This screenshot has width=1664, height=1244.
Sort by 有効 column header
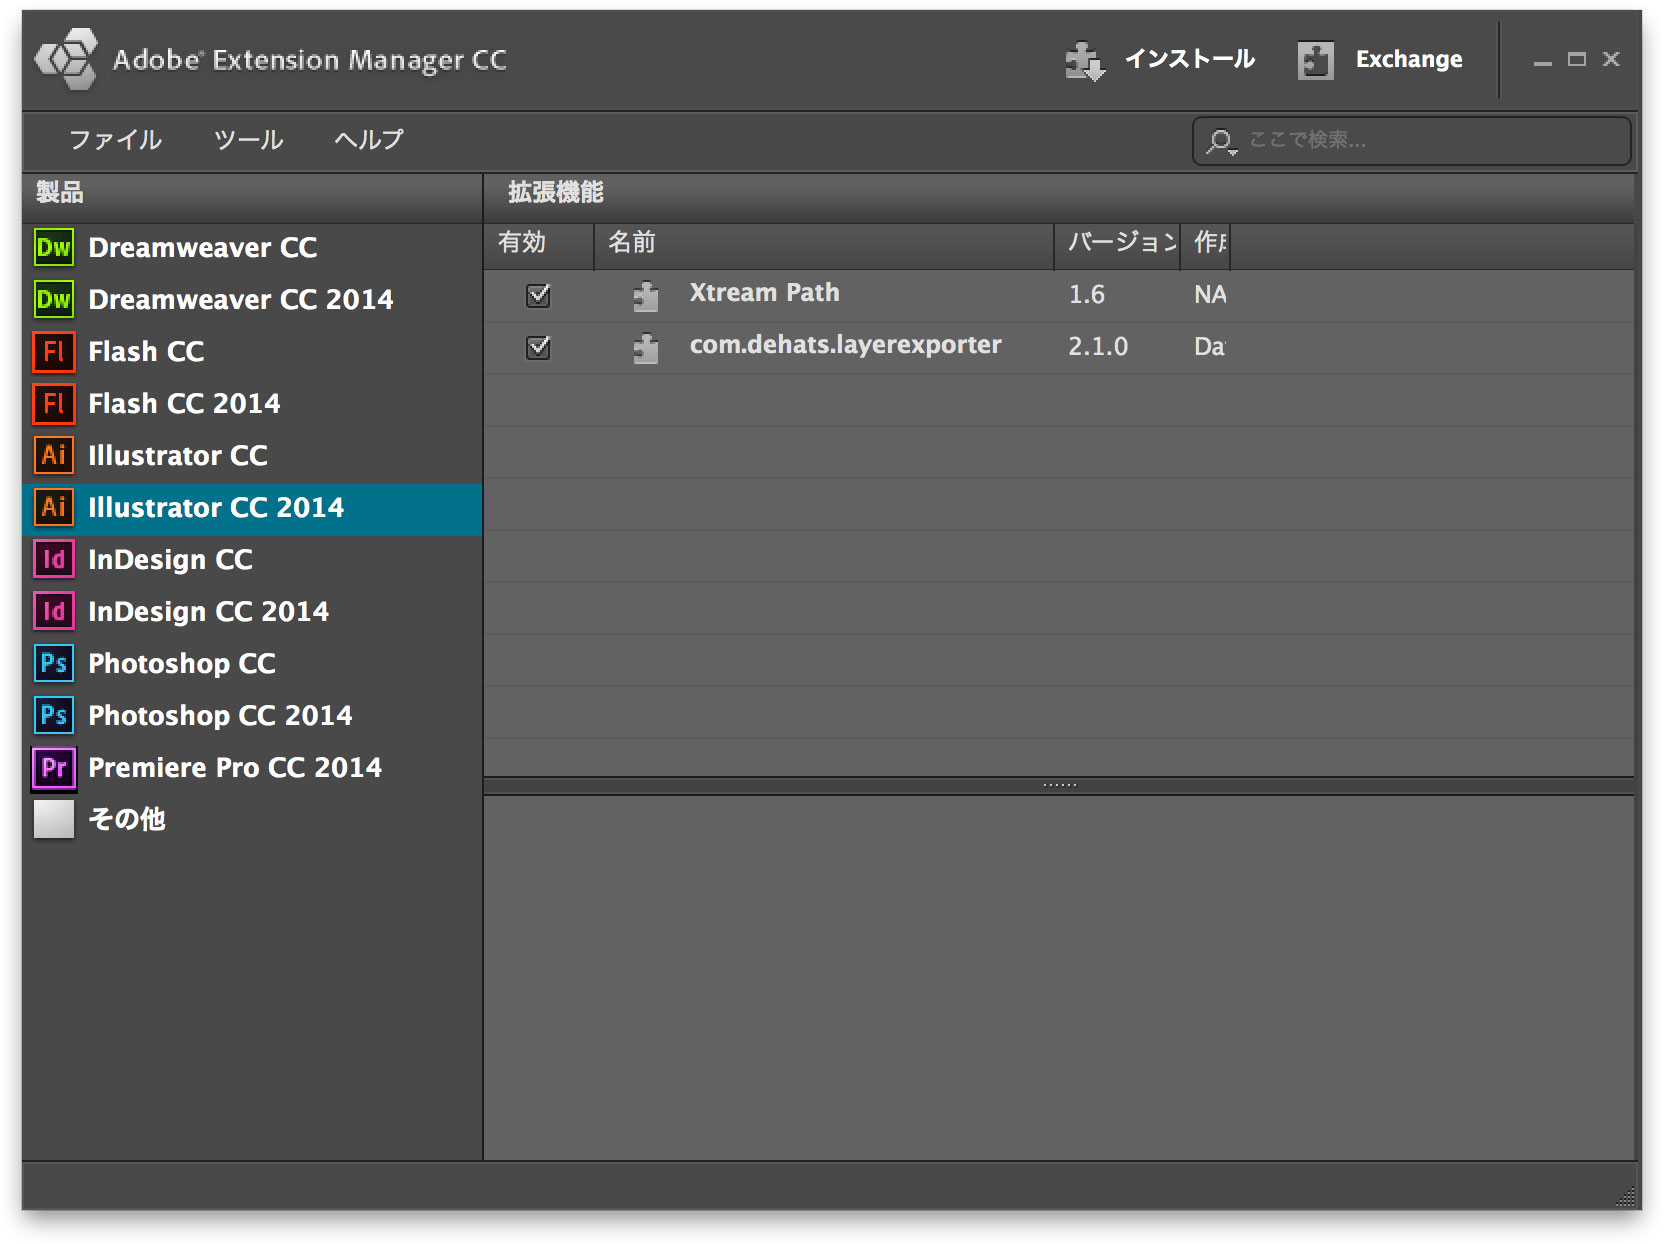539,246
